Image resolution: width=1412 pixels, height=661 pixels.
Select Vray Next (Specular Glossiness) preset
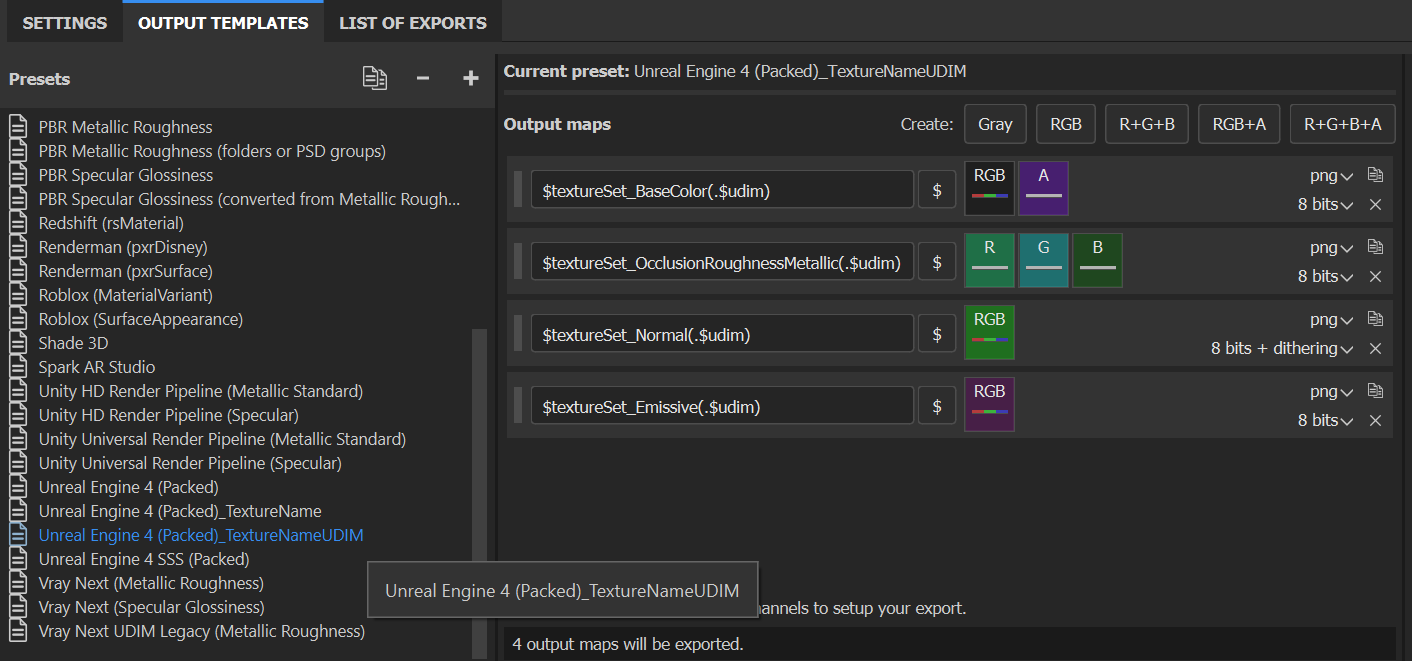[151, 607]
